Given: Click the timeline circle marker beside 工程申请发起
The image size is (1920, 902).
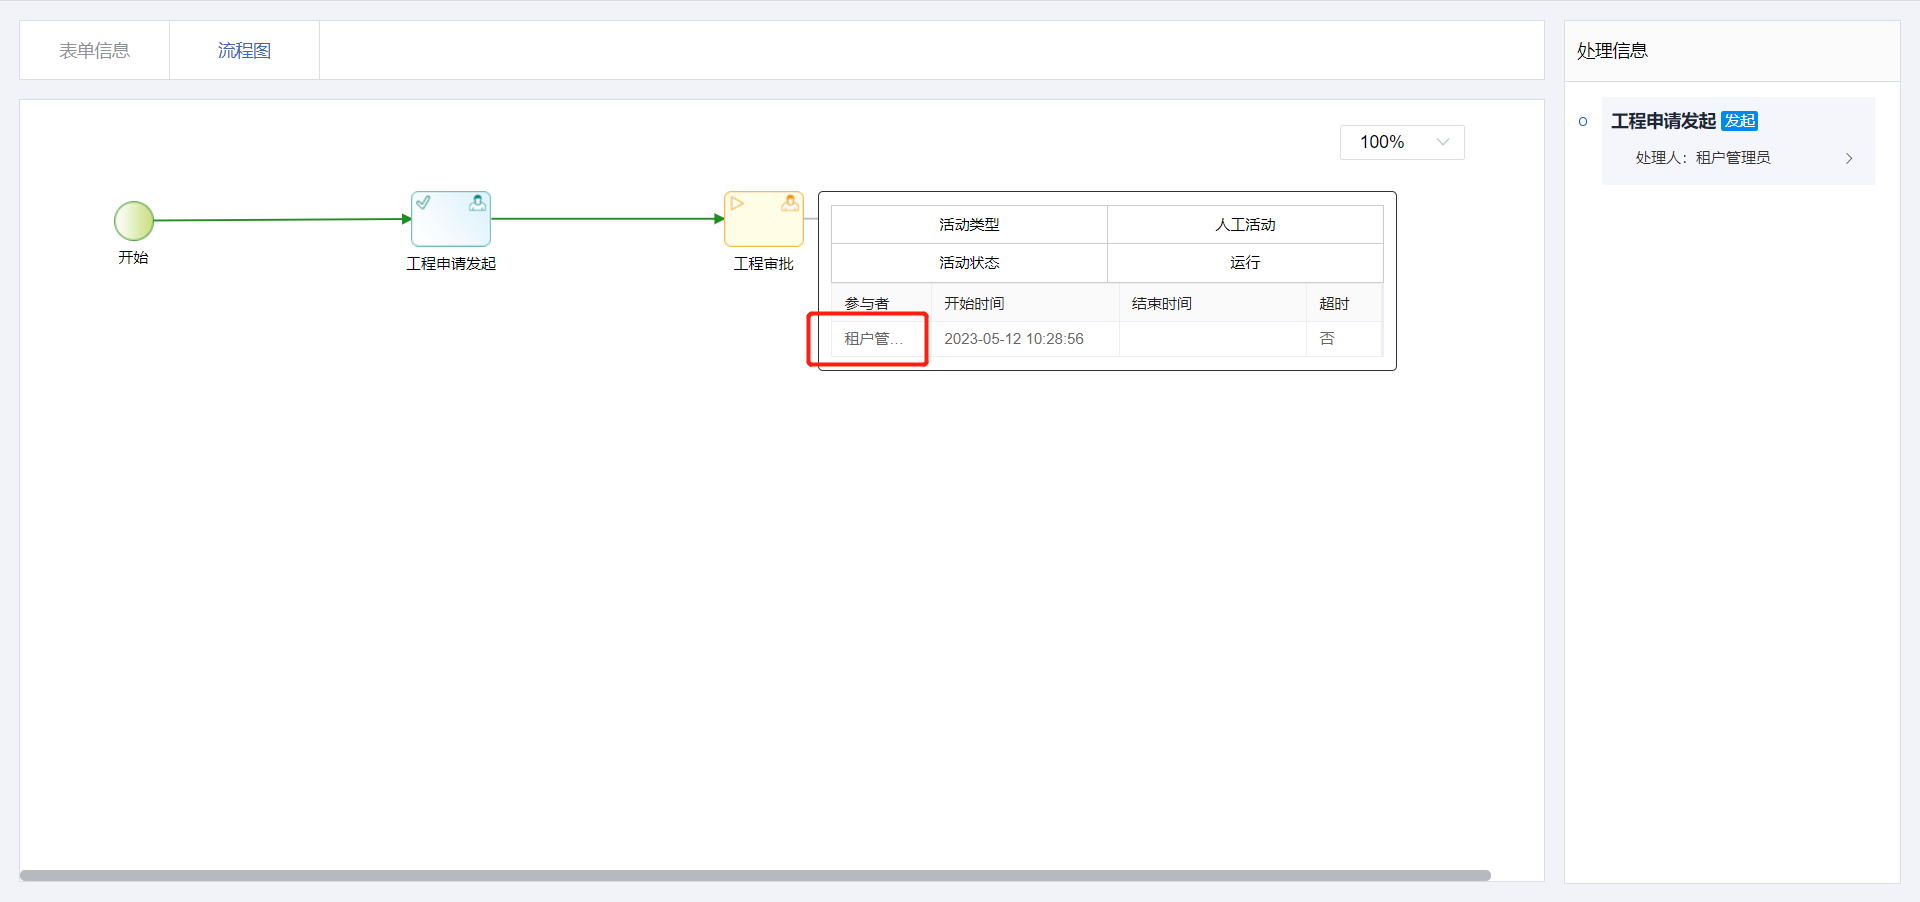Looking at the screenshot, I should 1583,122.
